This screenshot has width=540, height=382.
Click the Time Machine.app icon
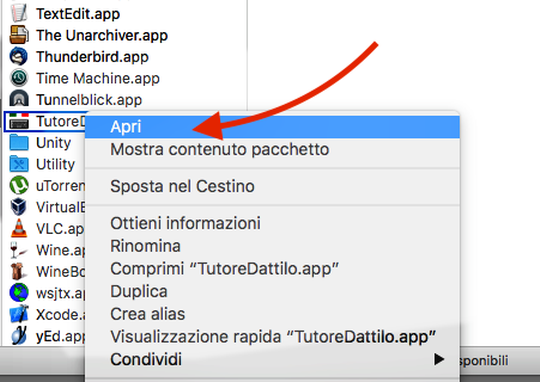pos(19,78)
